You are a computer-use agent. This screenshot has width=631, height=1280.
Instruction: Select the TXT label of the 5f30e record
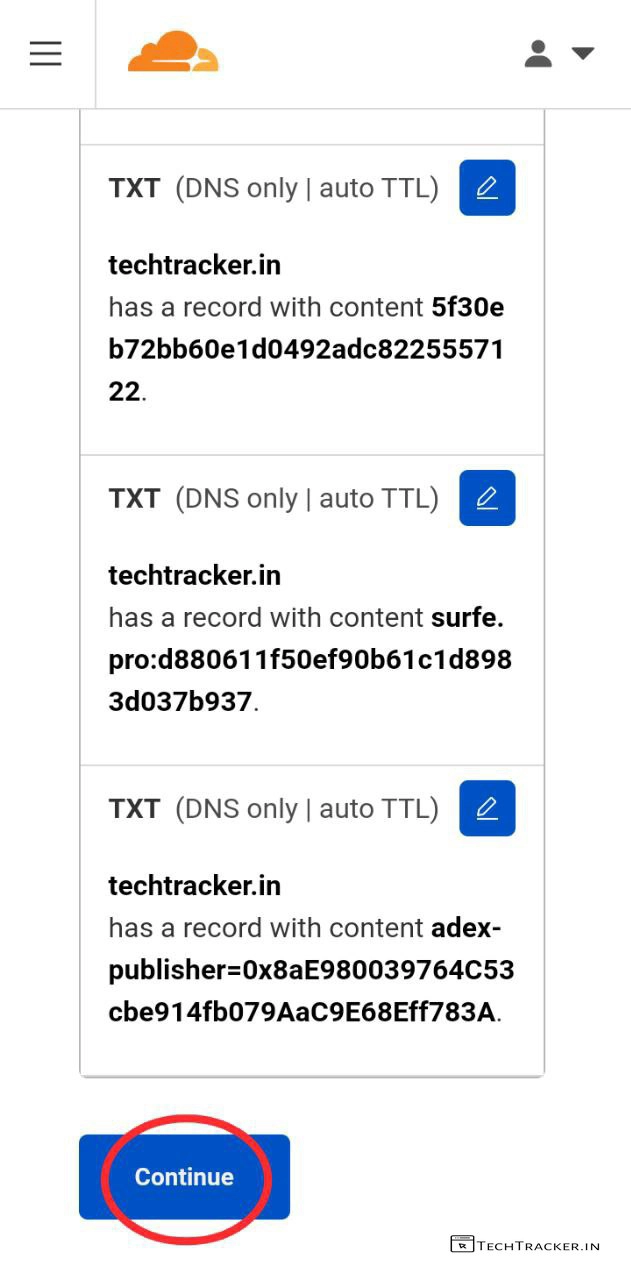tap(134, 189)
